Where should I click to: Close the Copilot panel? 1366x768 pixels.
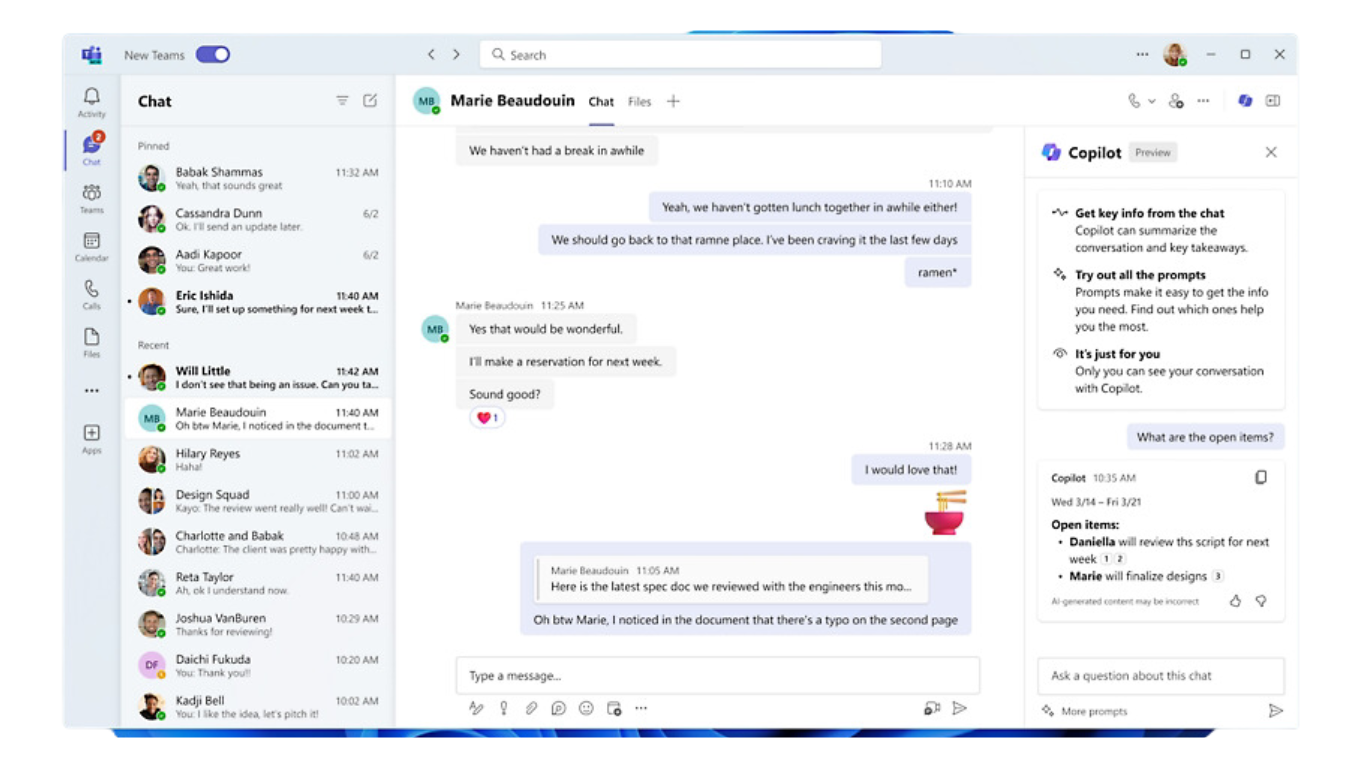click(x=1271, y=152)
